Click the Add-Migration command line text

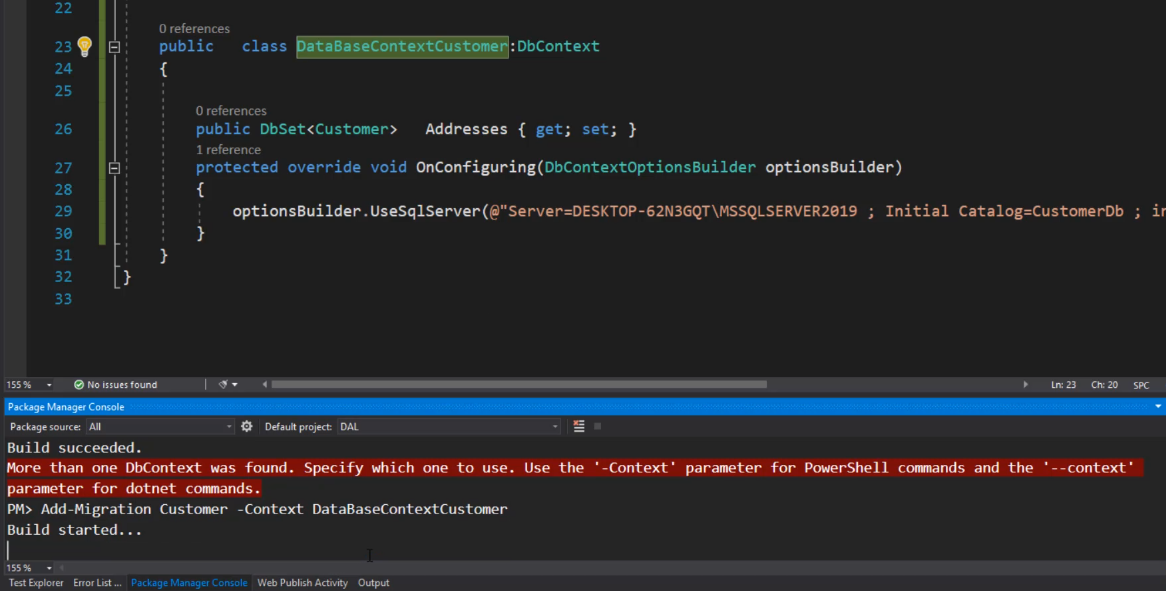click(x=274, y=509)
